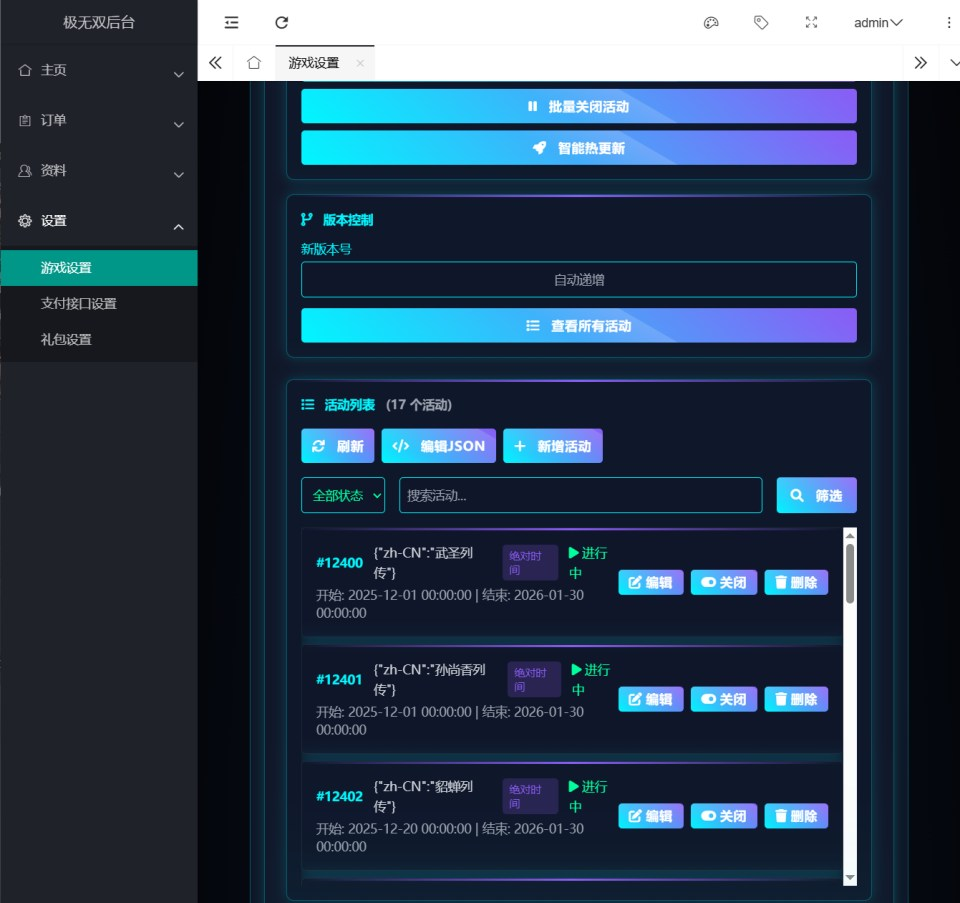This screenshot has height=903, width=960.
Task: Click the 搜索活动 search input field
Action: (580, 495)
